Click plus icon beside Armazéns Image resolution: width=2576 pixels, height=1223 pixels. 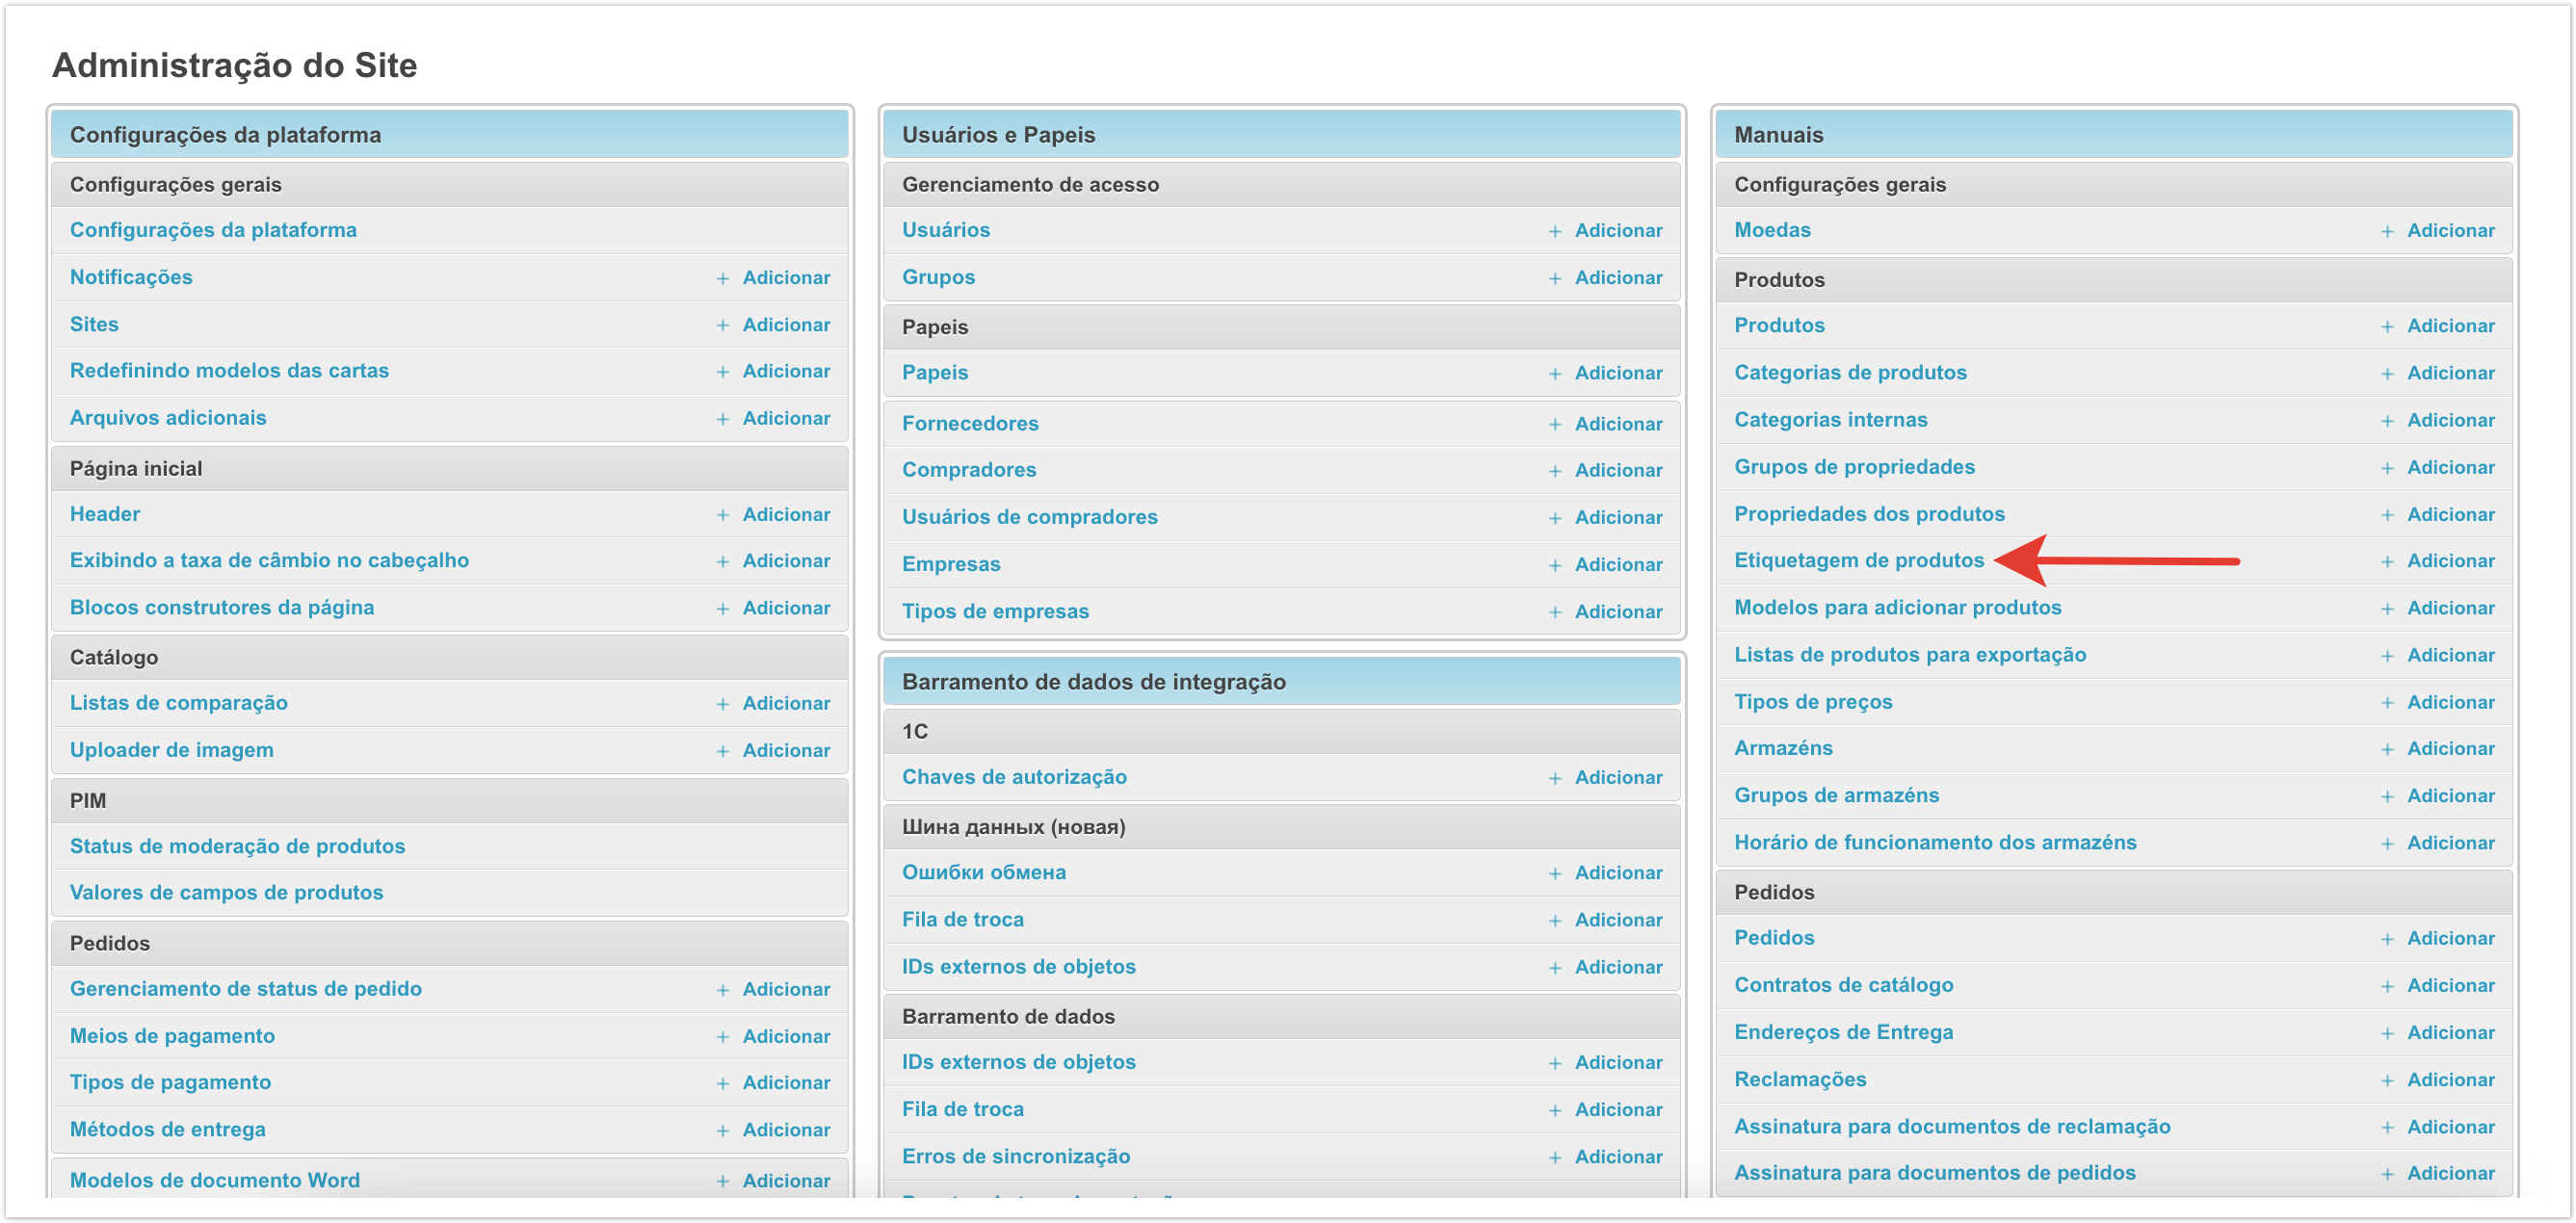[2386, 750]
